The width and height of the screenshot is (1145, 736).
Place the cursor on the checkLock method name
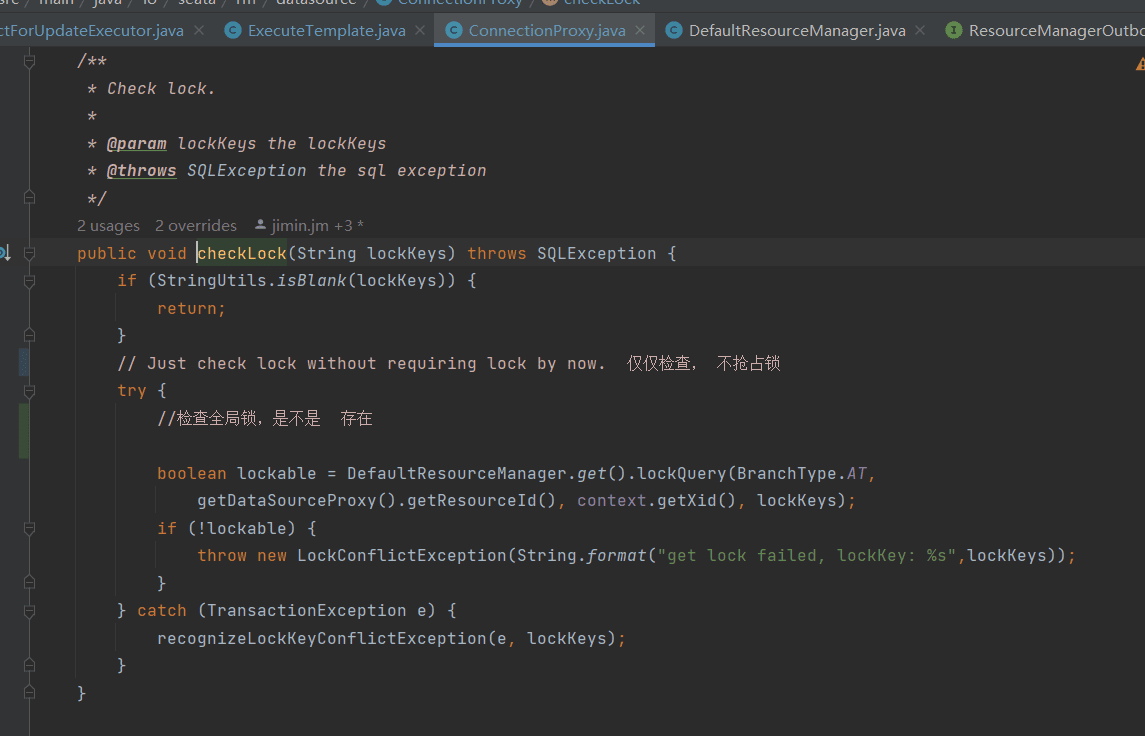[242, 253]
